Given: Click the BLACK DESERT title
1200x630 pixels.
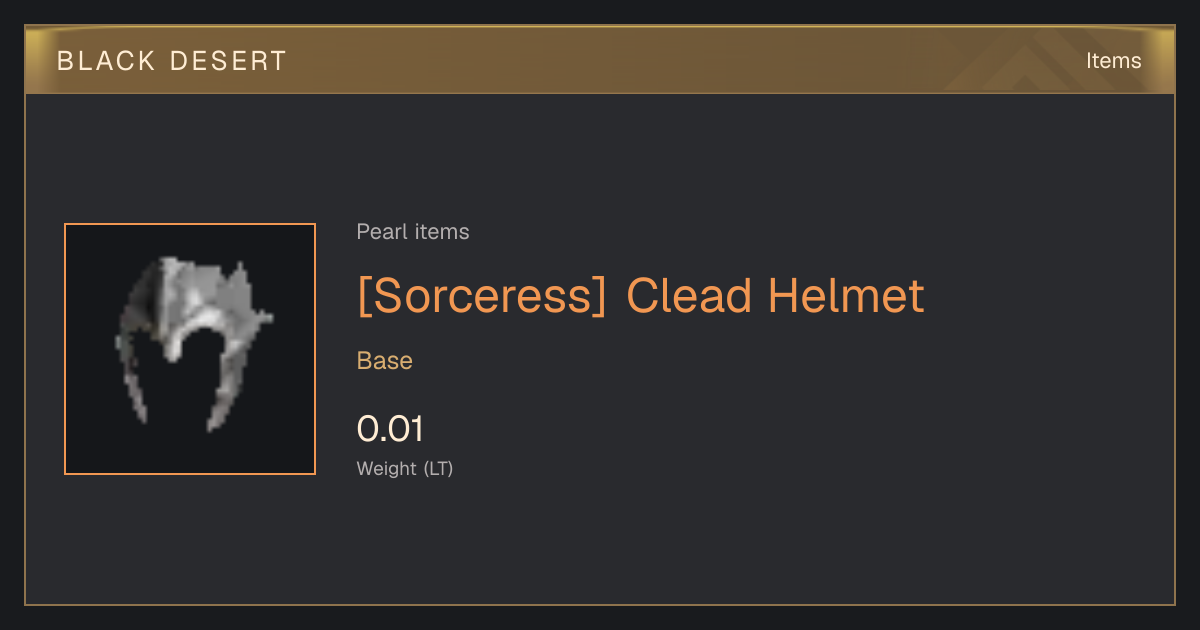Looking at the screenshot, I should click(x=172, y=61).
